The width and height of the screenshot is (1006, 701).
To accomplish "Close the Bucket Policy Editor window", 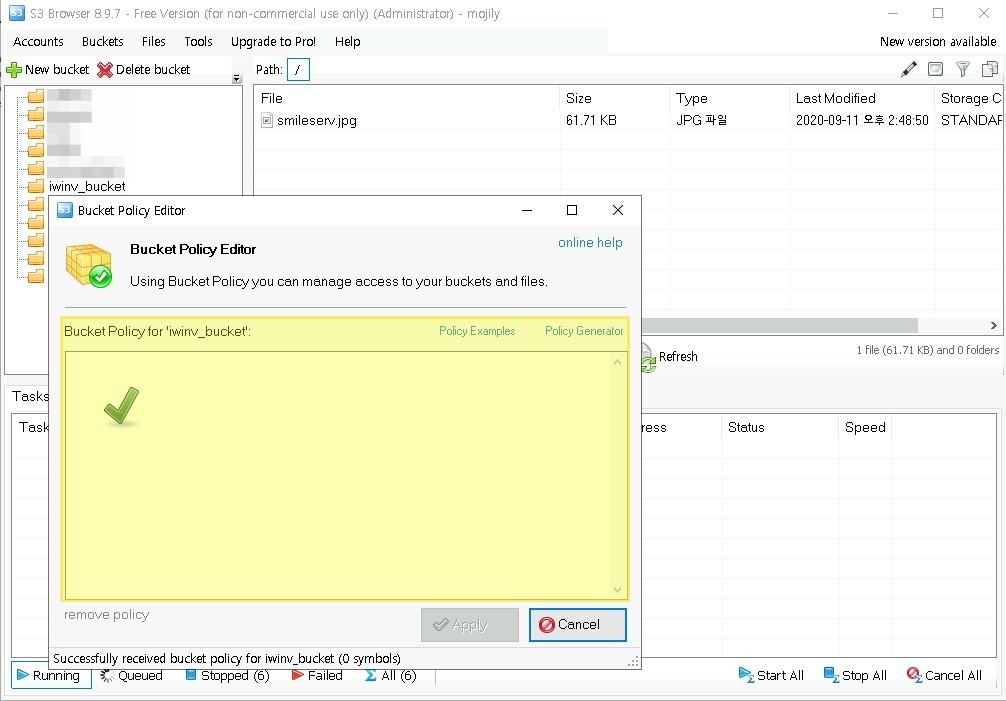I will [618, 210].
